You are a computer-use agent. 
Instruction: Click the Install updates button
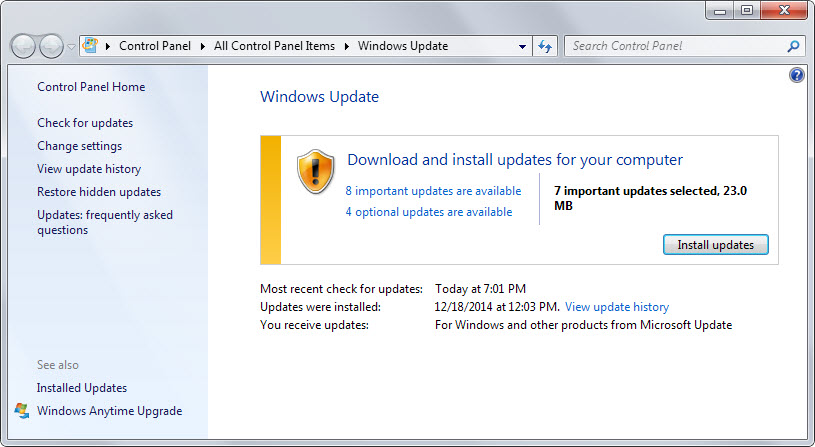click(x=716, y=245)
